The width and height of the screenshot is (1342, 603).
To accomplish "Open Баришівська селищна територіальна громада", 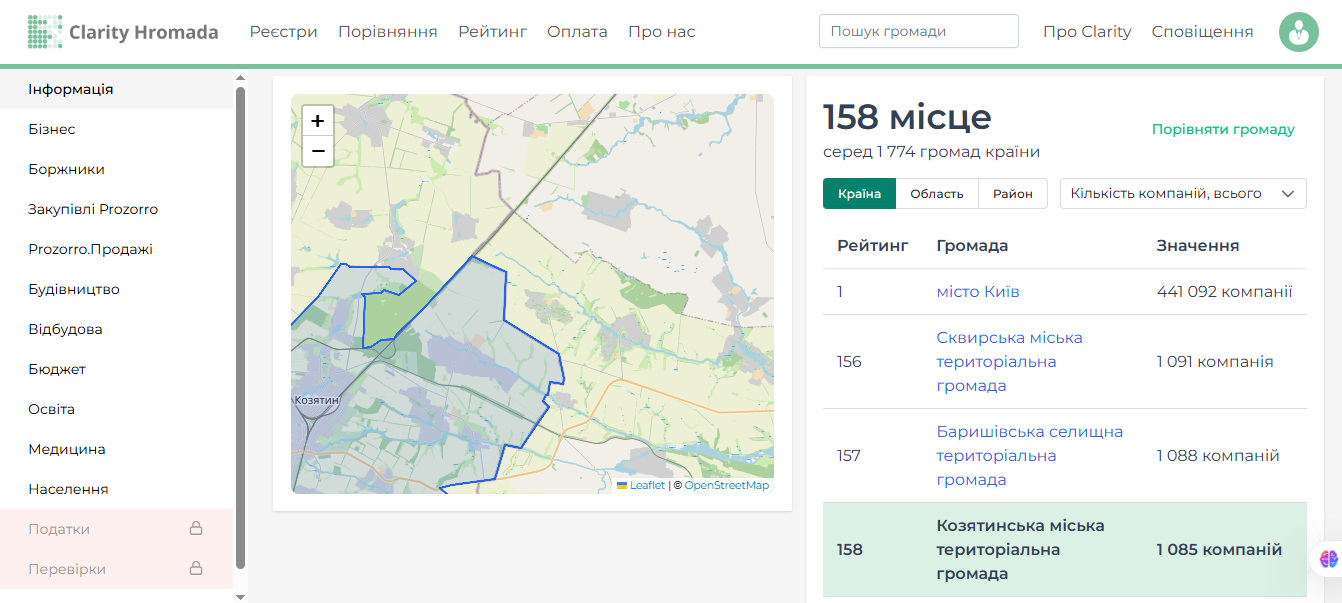I will (x=1030, y=456).
